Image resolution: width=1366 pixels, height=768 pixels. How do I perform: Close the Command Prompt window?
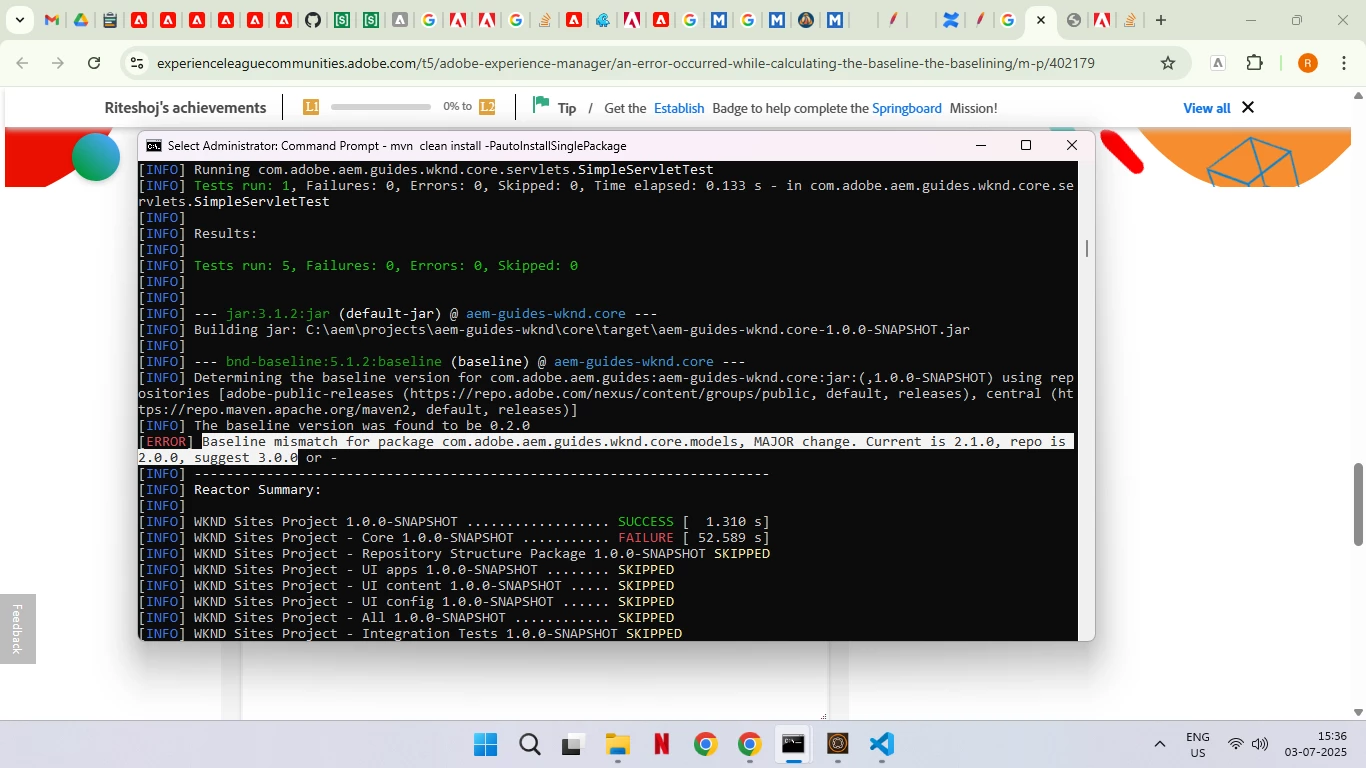coord(1072,146)
